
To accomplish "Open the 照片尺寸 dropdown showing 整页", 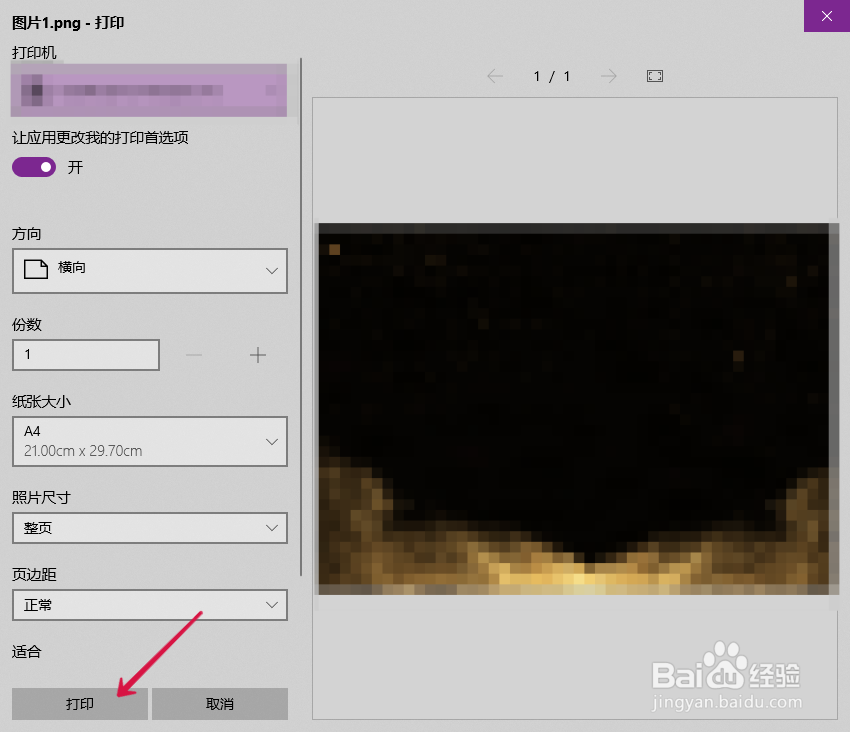I will click(150, 528).
